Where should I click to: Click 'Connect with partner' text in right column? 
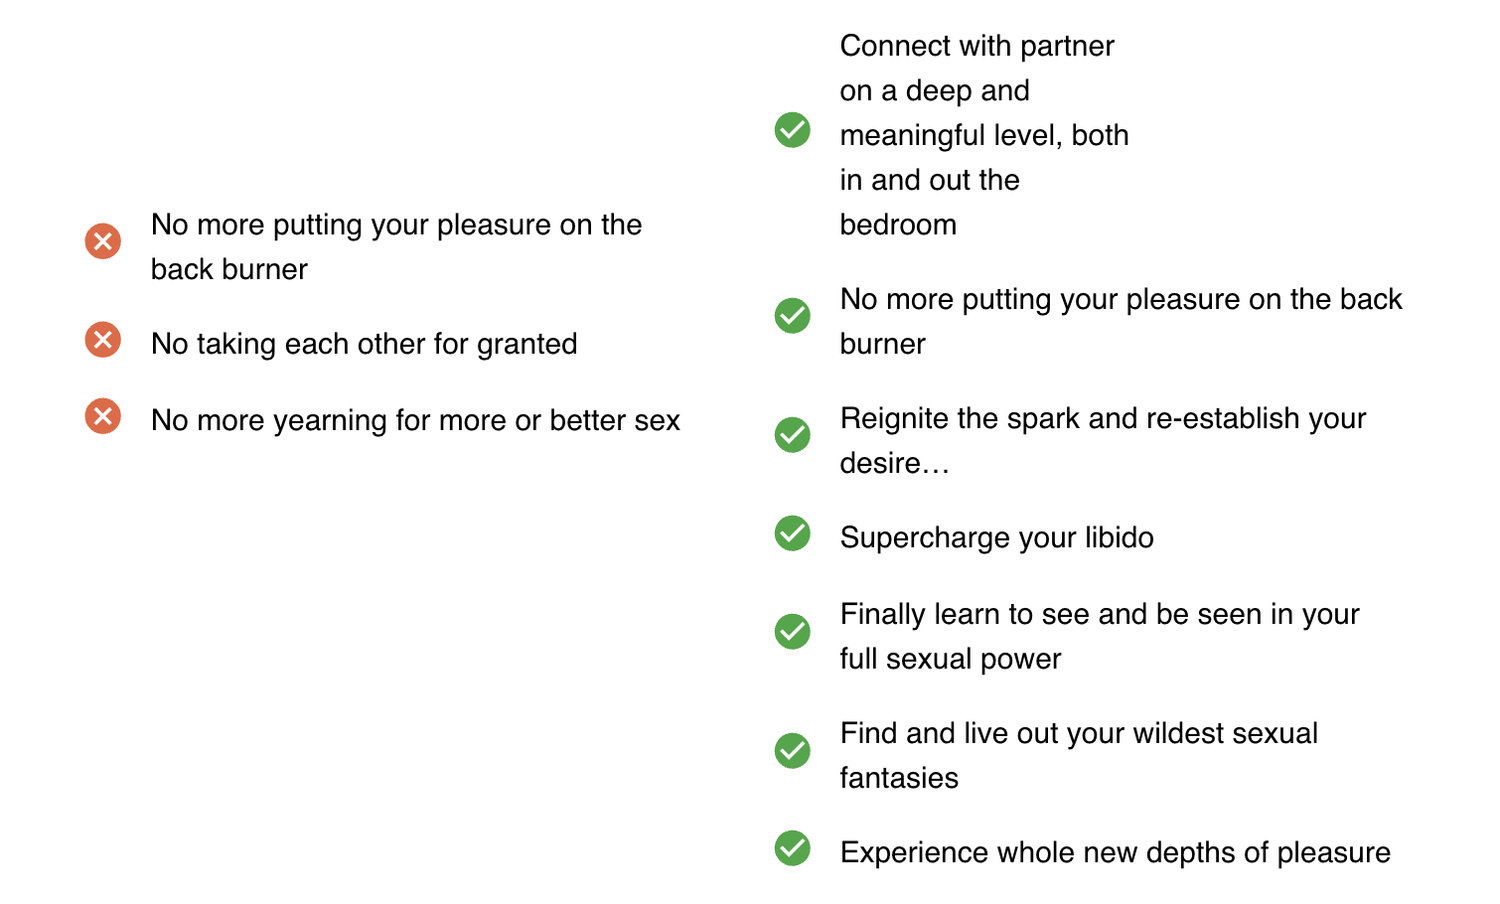coord(976,47)
